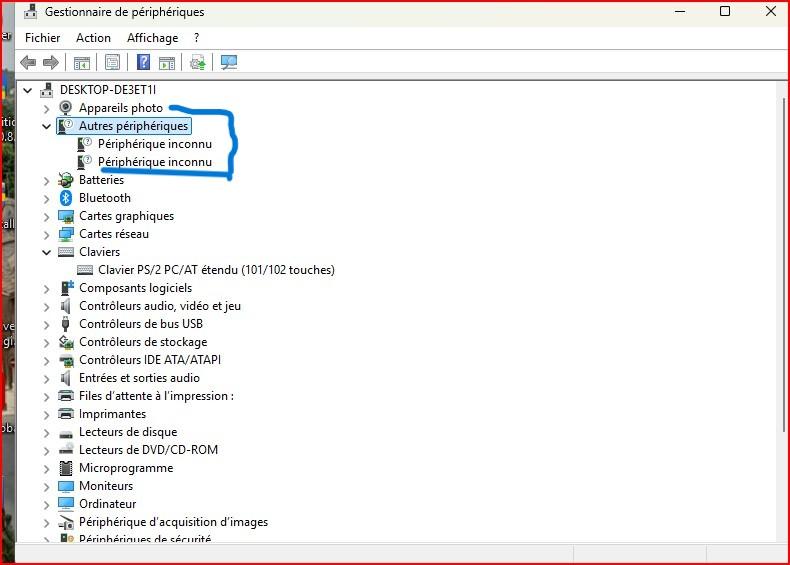Select the Ordinateur label
The image size is (790, 565).
click(107, 504)
